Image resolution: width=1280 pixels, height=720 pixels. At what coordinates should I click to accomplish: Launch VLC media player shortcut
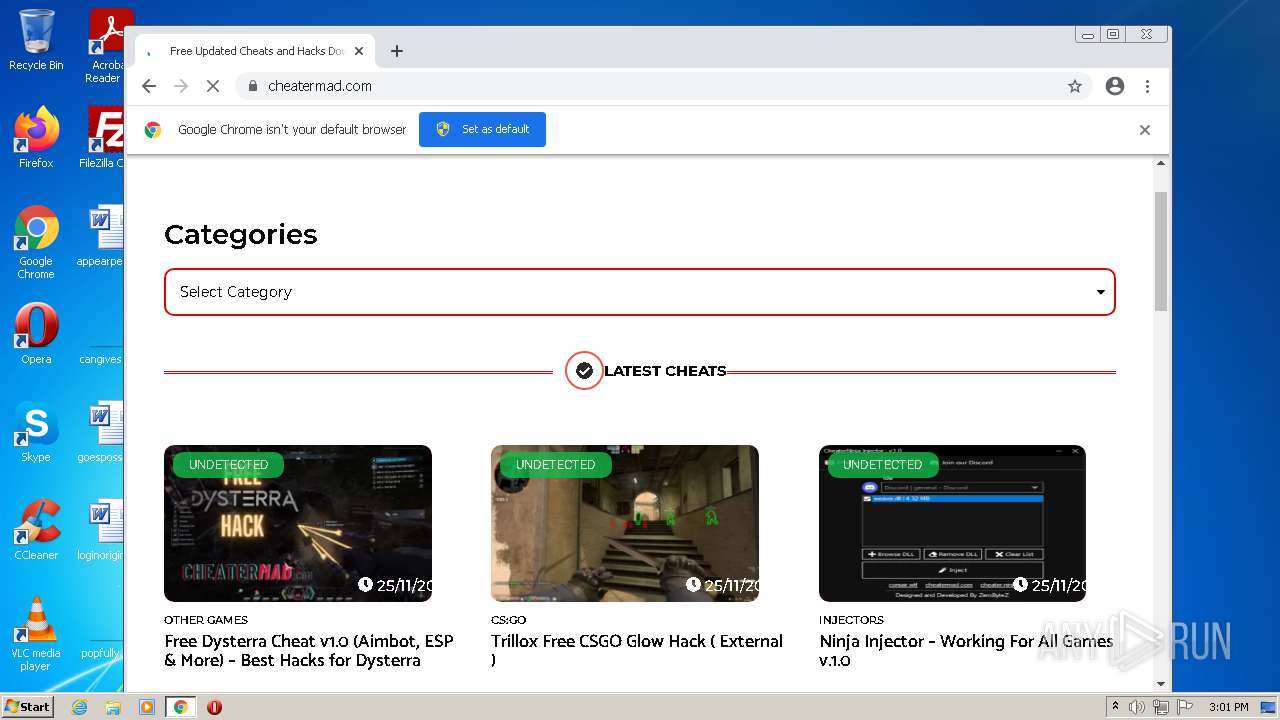click(x=36, y=634)
